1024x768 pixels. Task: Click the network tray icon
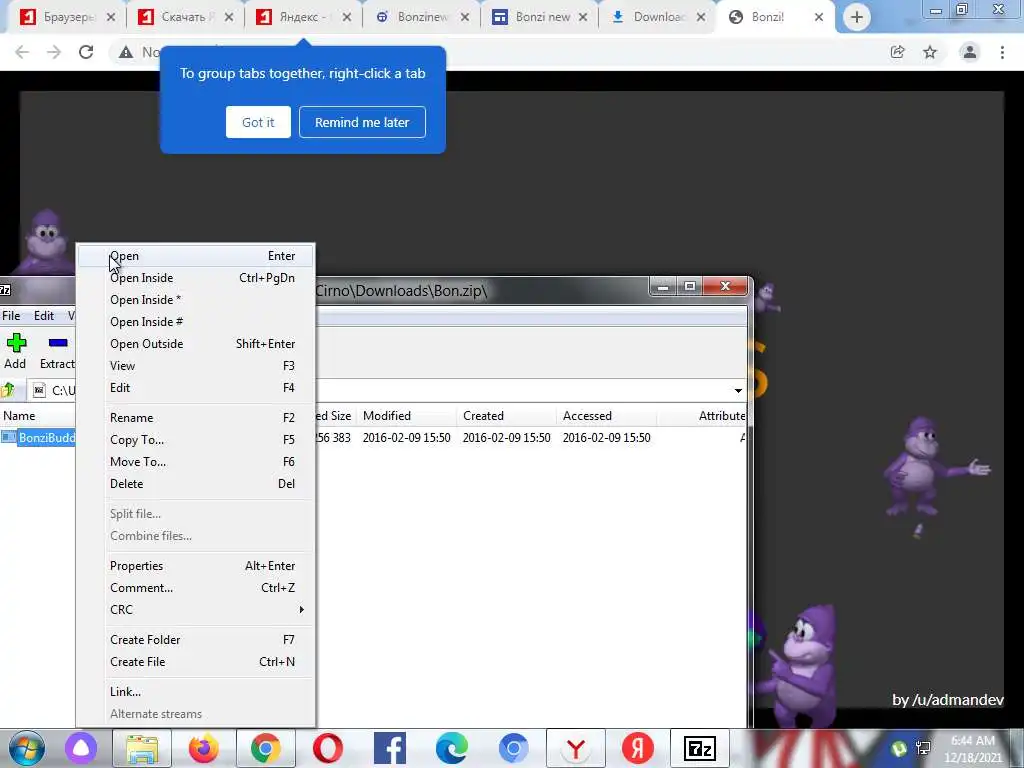click(923, 748)
